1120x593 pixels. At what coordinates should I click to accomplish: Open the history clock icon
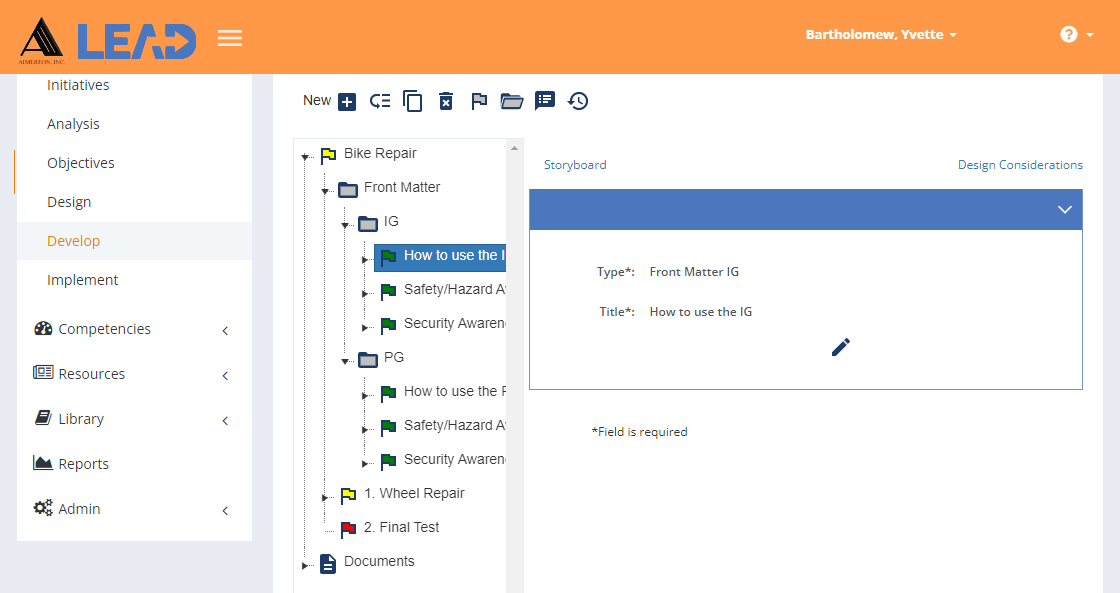[x=578, y=101]
